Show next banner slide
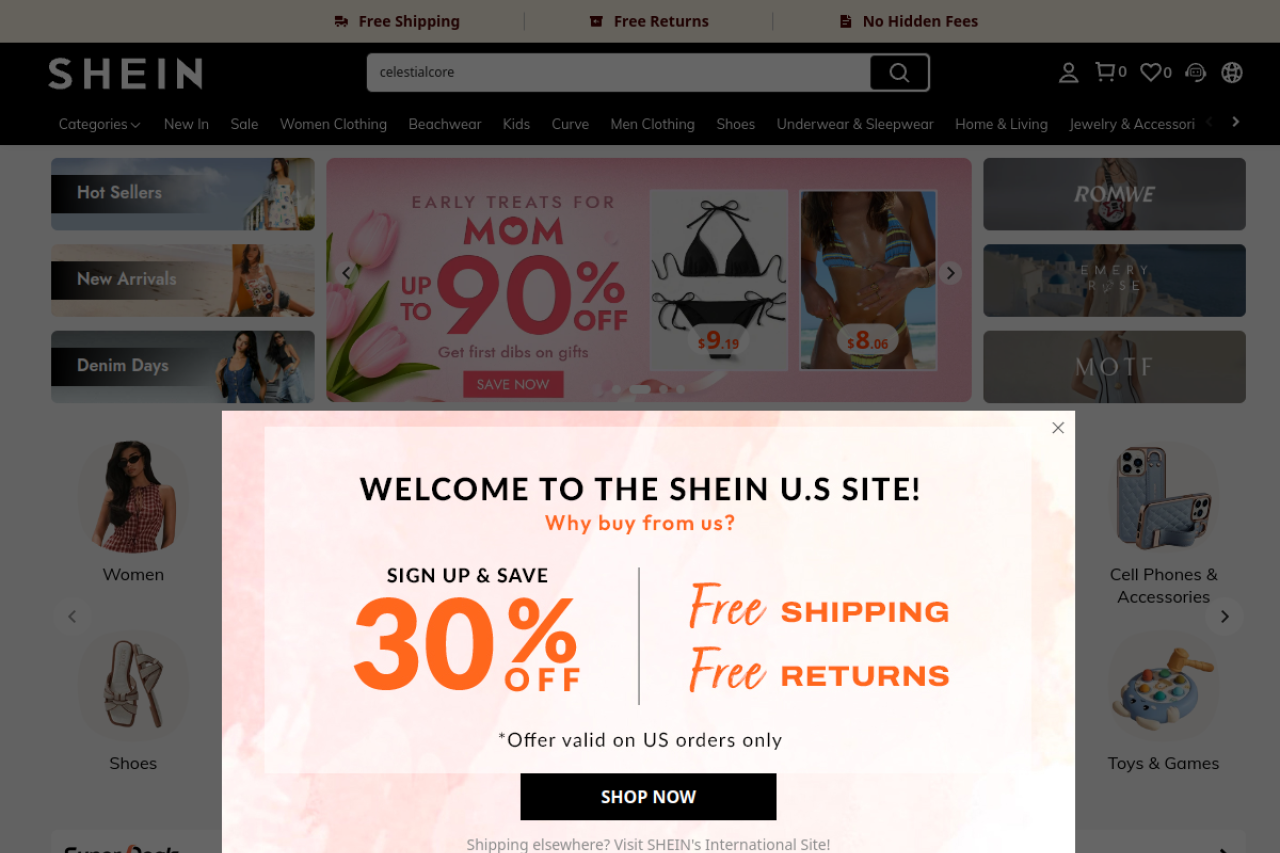 950,273
